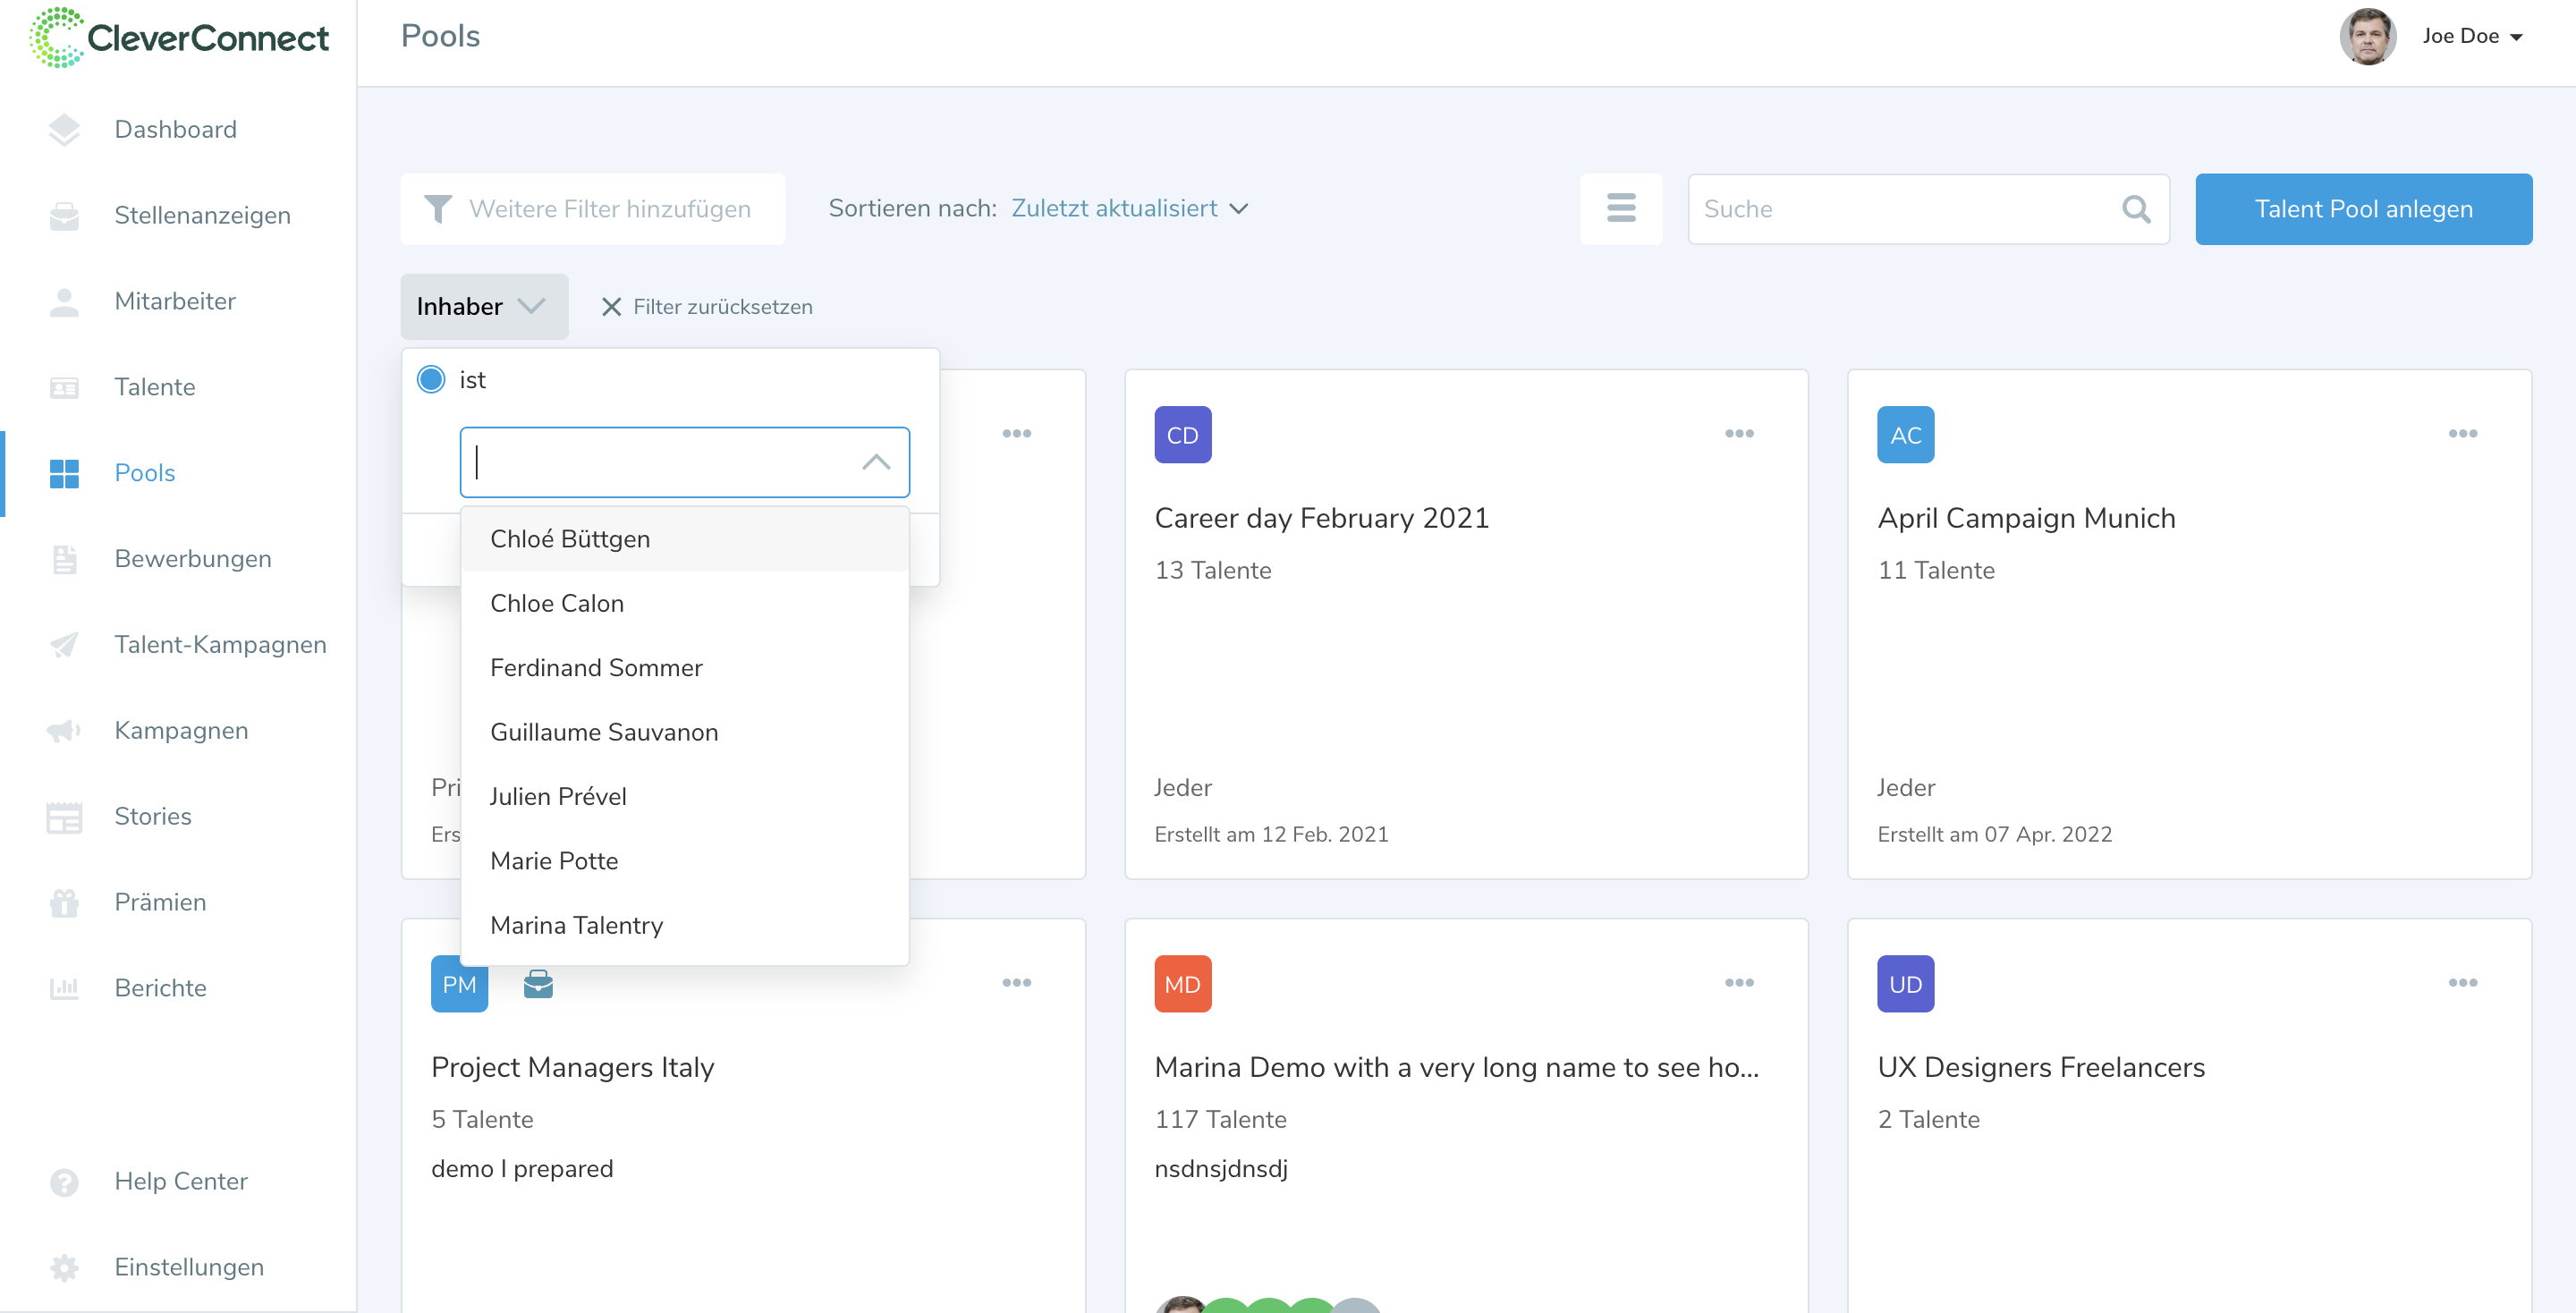This screenshot has height=1313, width=2576.
Task: Click the CleverConnect logo
Action: 180,38
